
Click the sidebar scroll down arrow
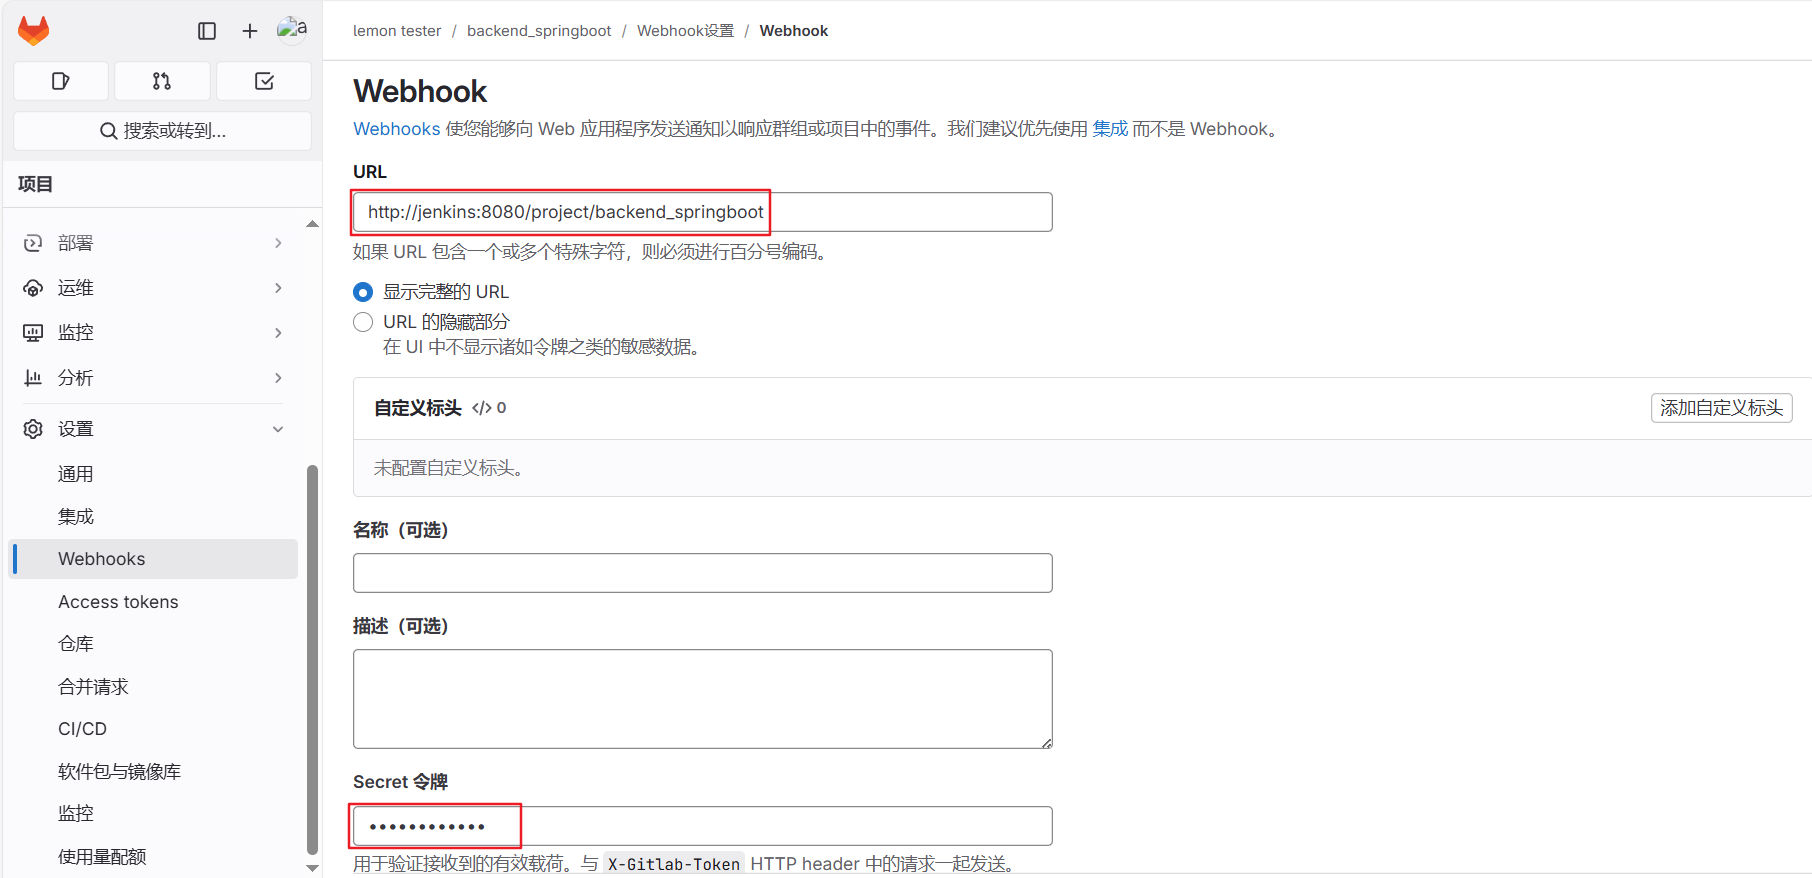tap(312, 867)
